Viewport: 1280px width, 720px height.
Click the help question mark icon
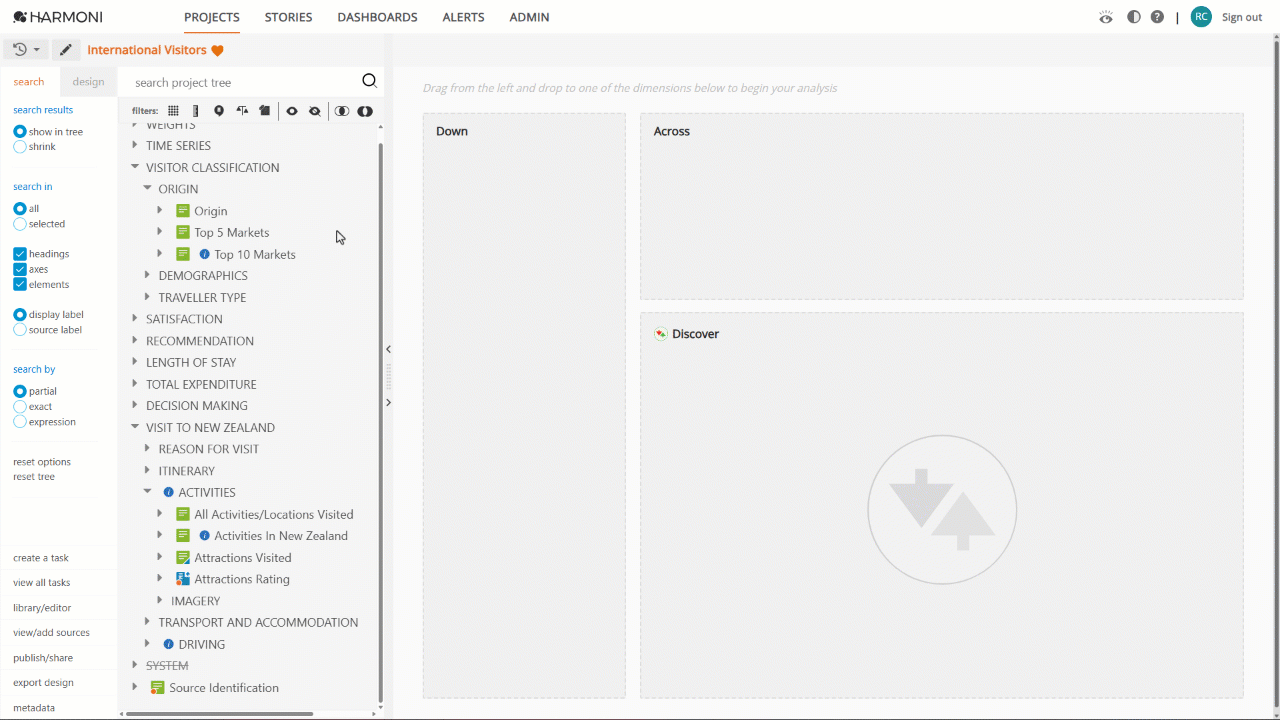point(1157,17)
